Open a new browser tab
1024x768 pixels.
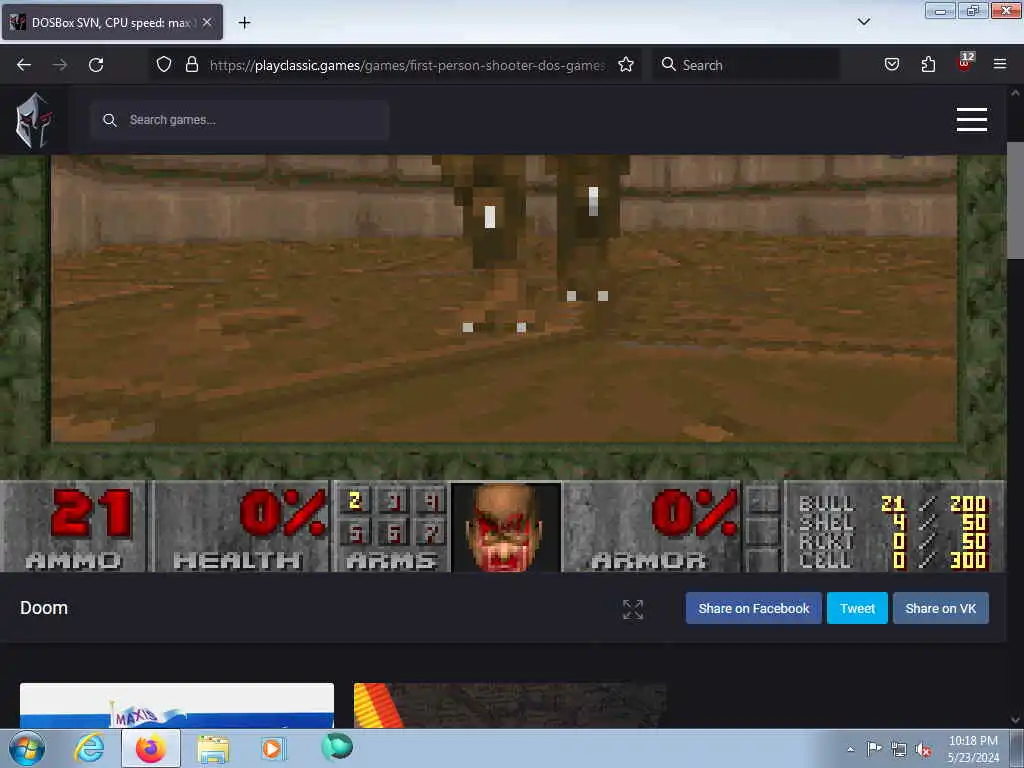pyautogui.click(x=244, y=23)
